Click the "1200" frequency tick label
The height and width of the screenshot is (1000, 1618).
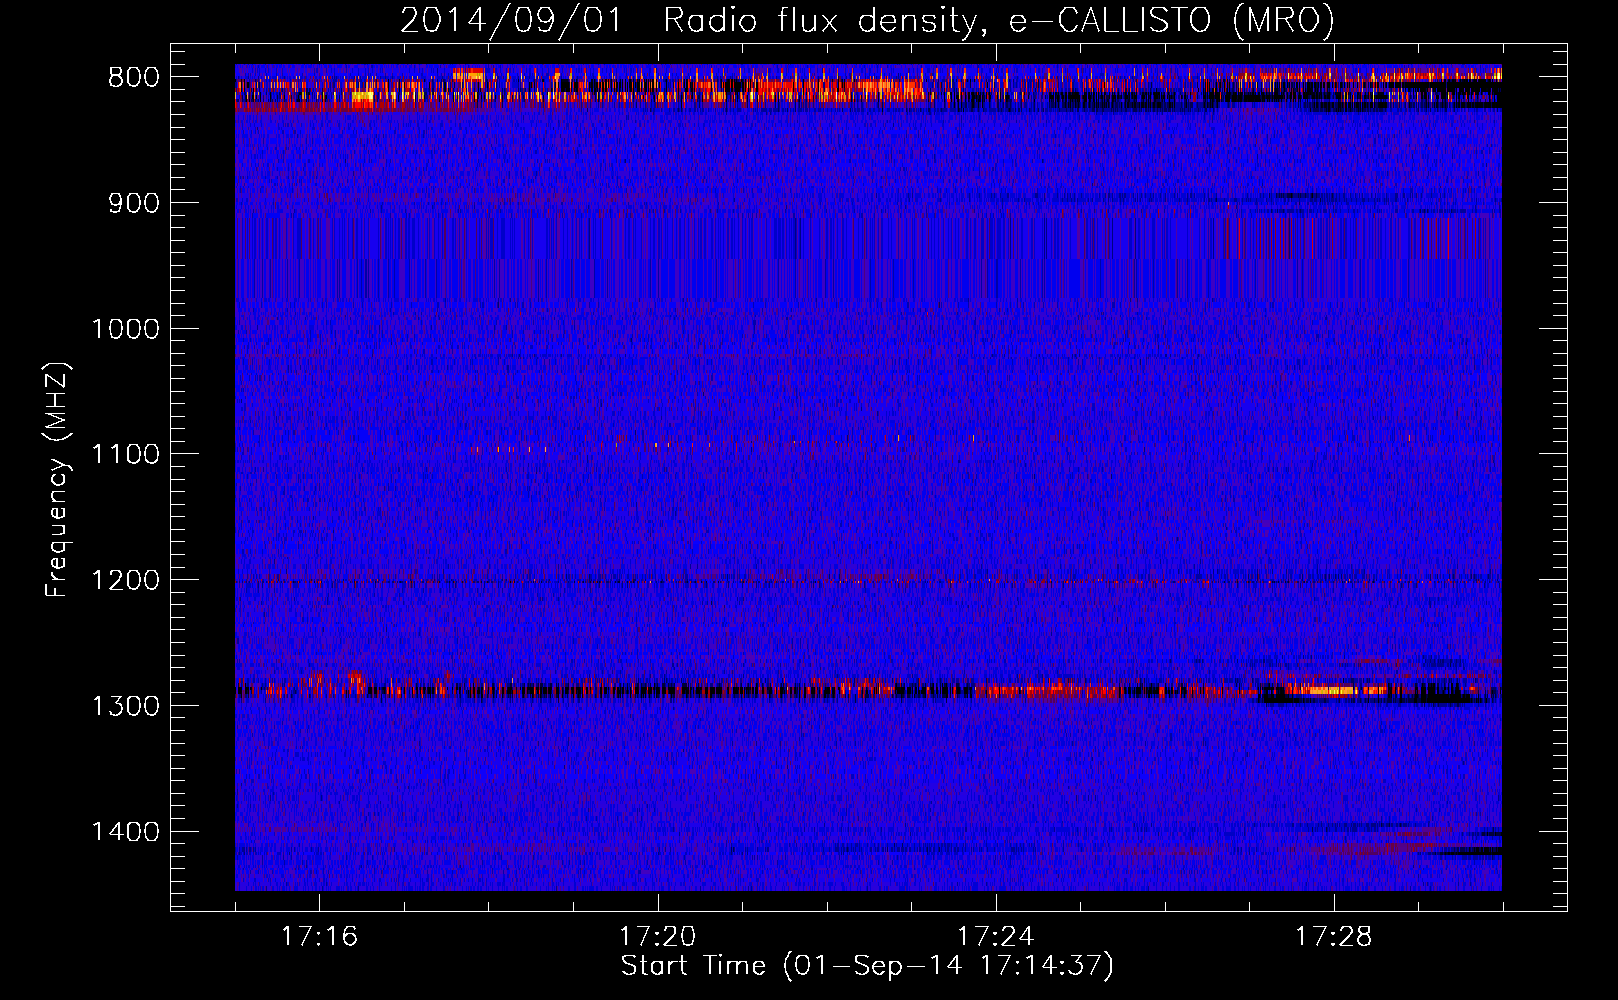point(125,581)
